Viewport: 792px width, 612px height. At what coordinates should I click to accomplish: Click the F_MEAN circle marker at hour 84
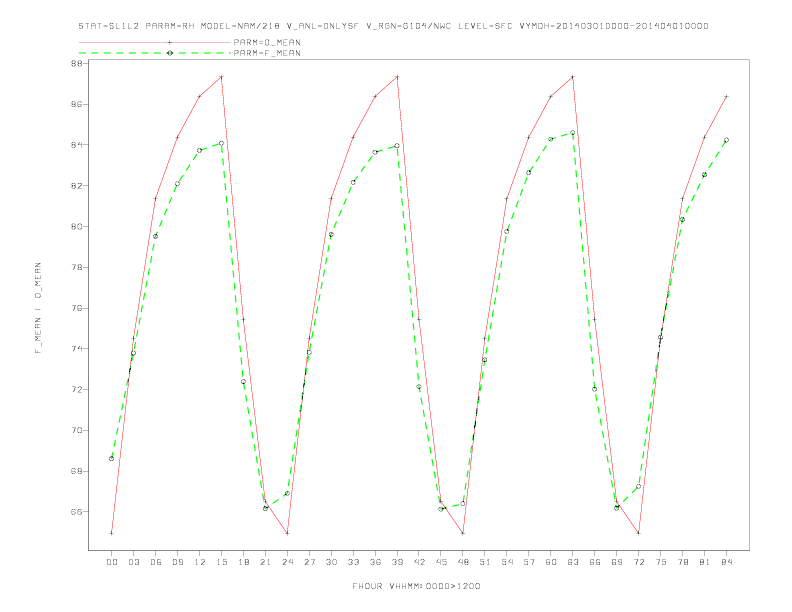click(x=726, y=140)
